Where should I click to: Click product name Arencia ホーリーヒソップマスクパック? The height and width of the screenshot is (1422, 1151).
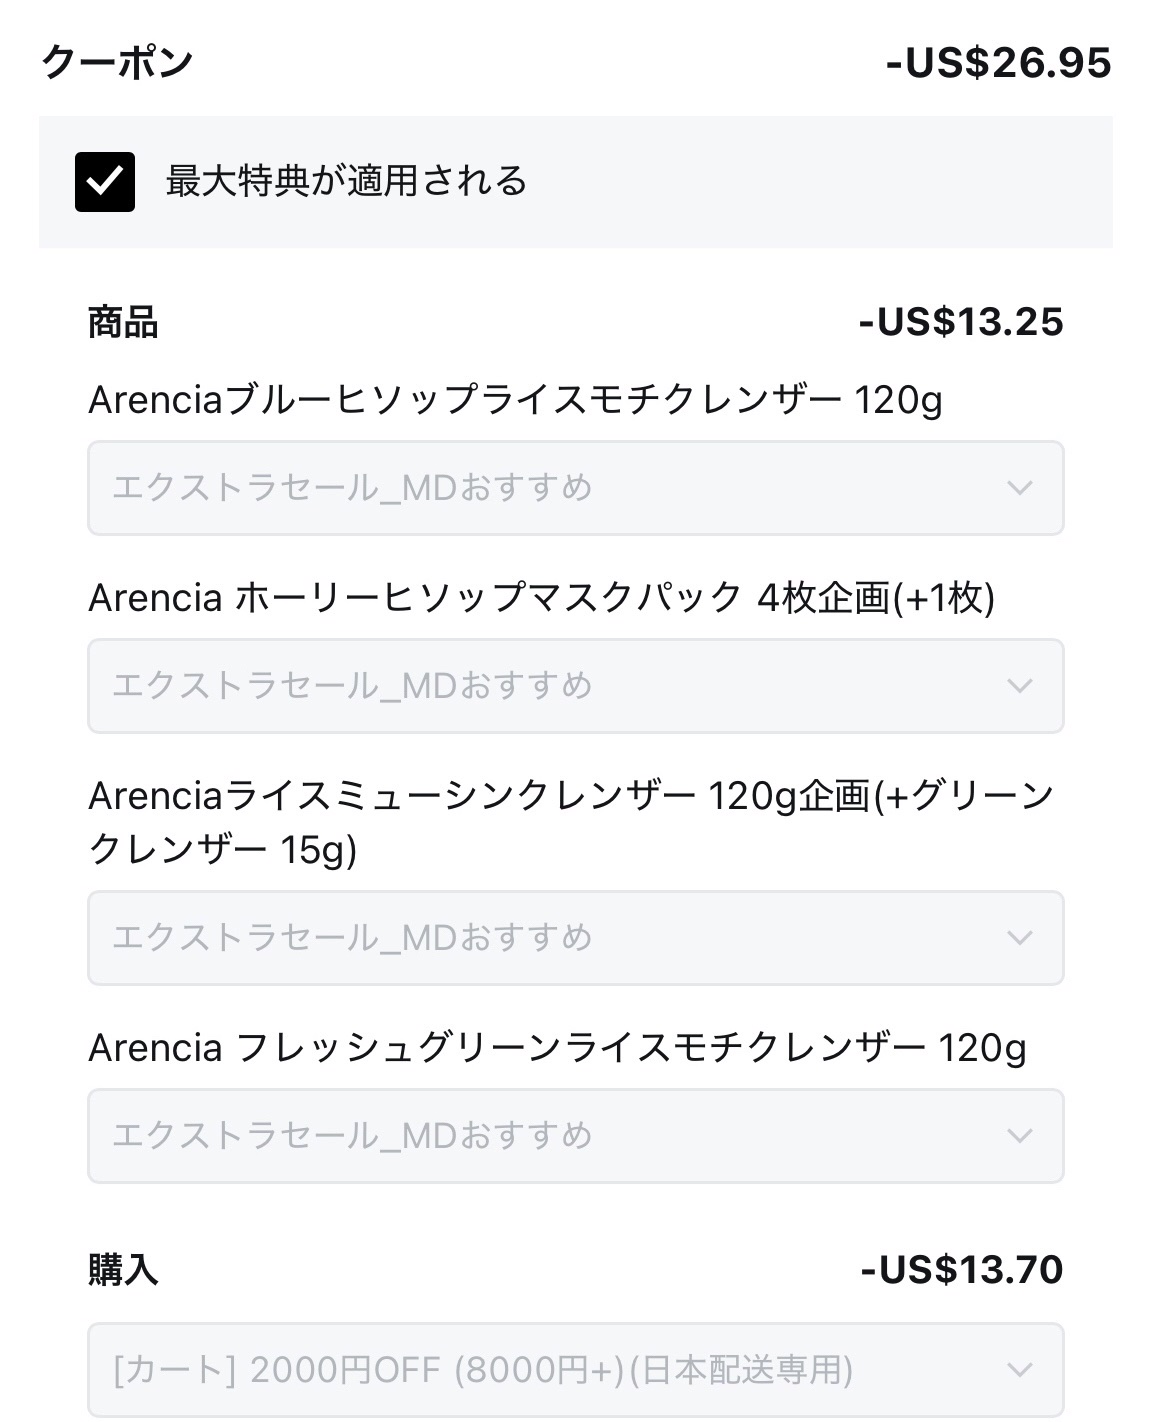541,598
